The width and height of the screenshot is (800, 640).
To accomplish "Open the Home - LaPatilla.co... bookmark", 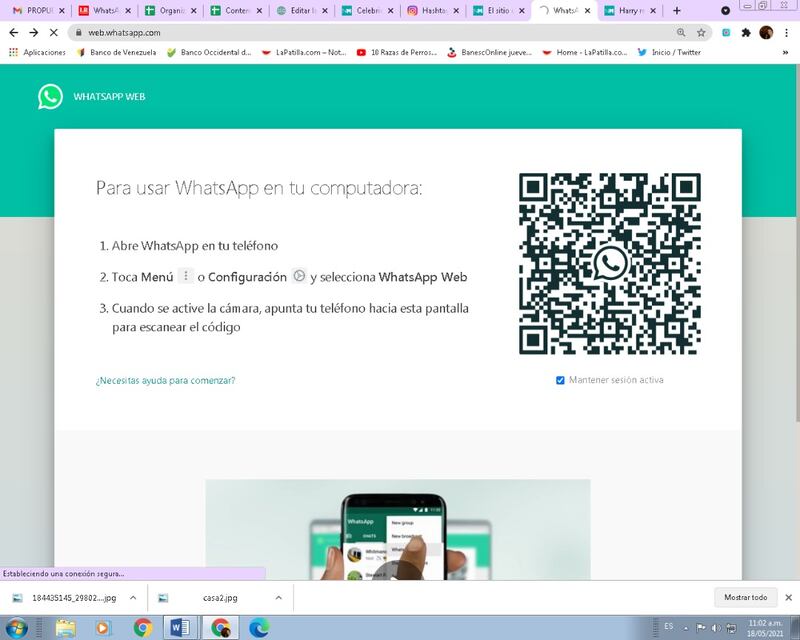I will 585,52.
